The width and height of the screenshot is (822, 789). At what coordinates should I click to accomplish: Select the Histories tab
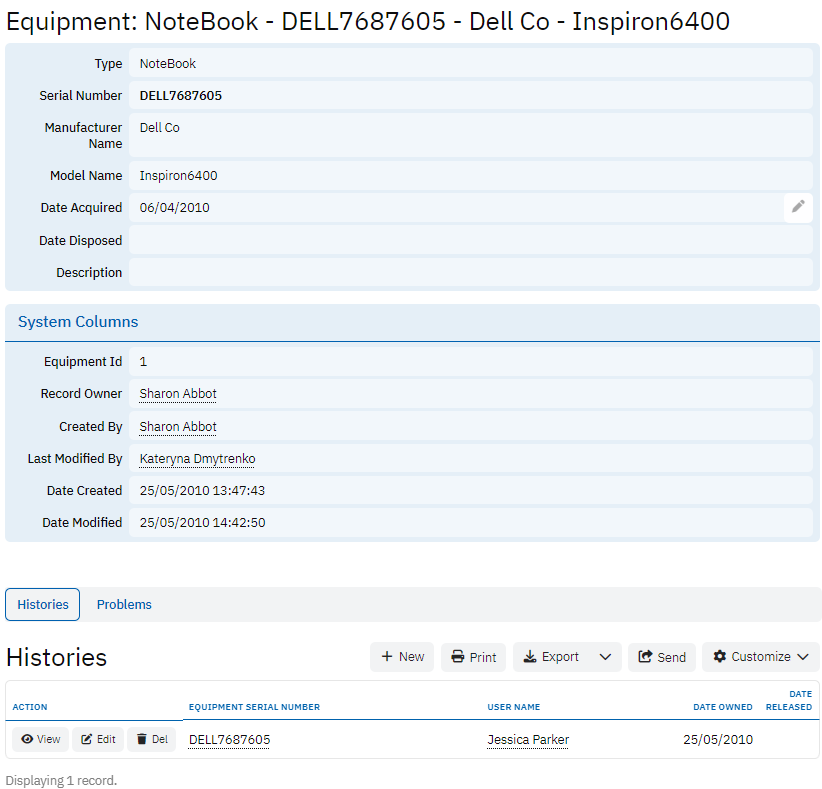(43, 605)
